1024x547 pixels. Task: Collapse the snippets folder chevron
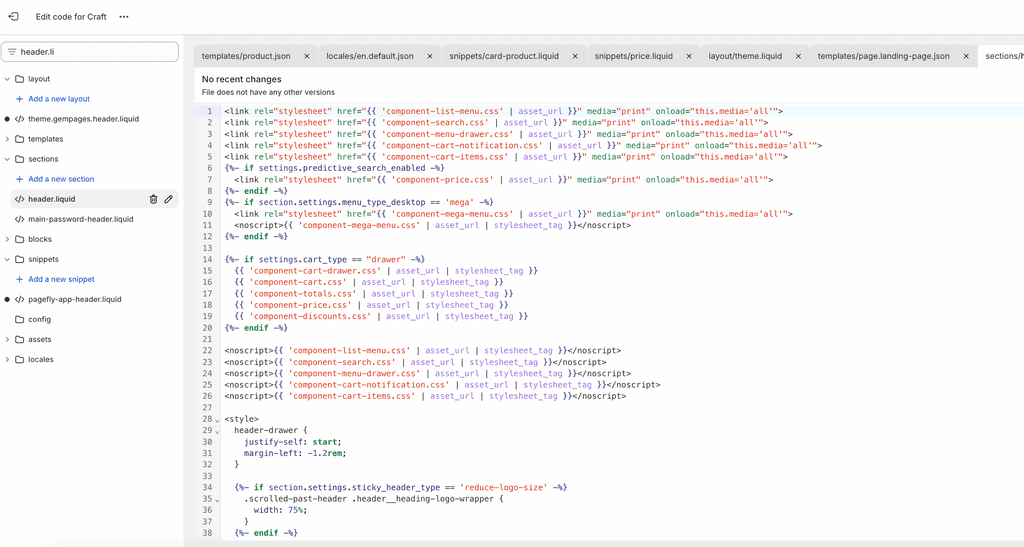coord(7,259)
